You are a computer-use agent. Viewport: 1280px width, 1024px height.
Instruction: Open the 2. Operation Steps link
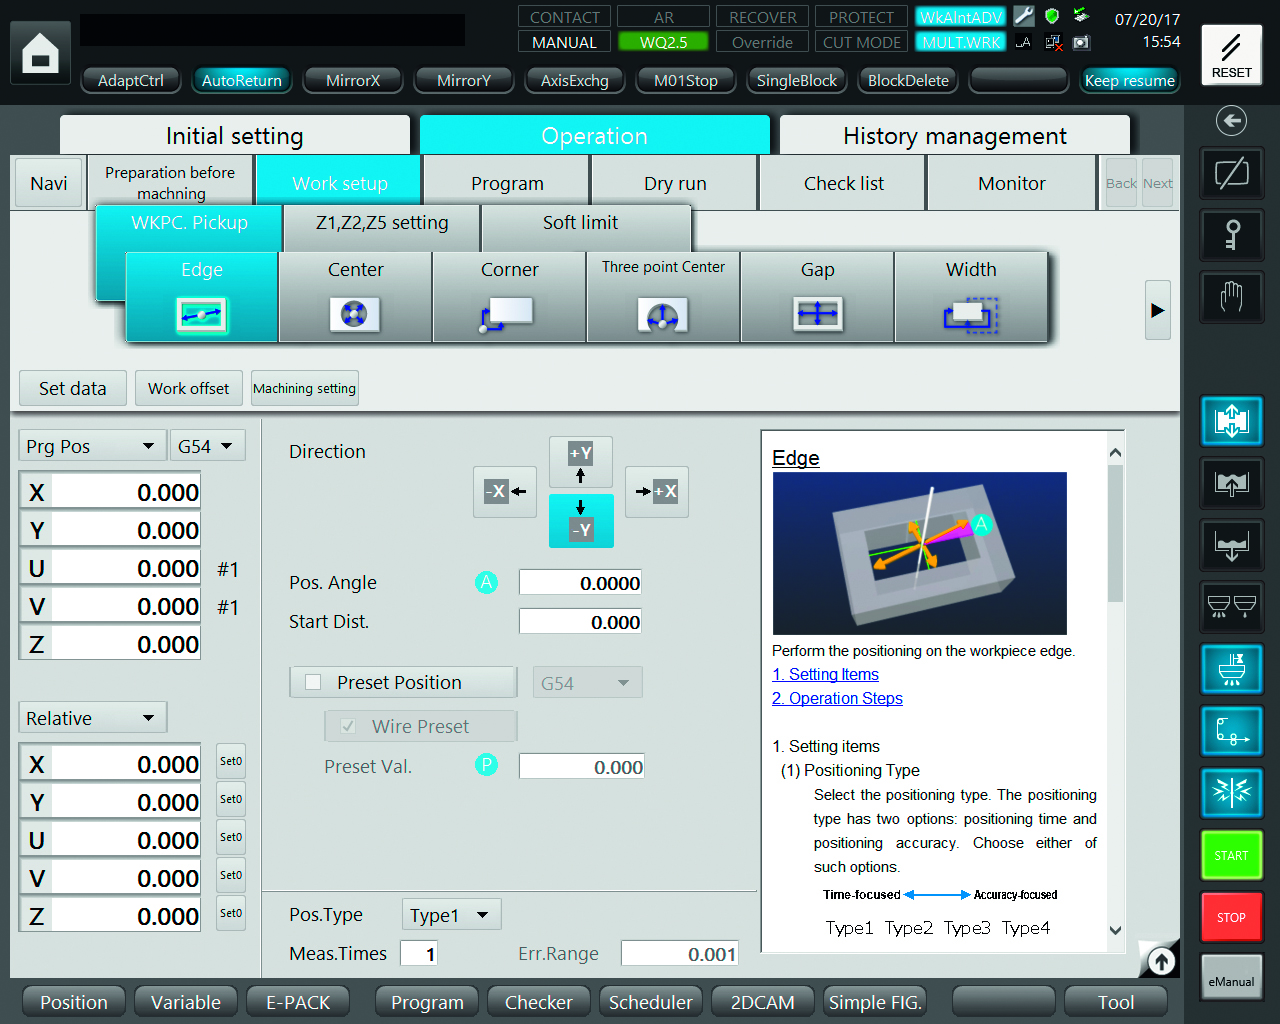tap(837, 698)
